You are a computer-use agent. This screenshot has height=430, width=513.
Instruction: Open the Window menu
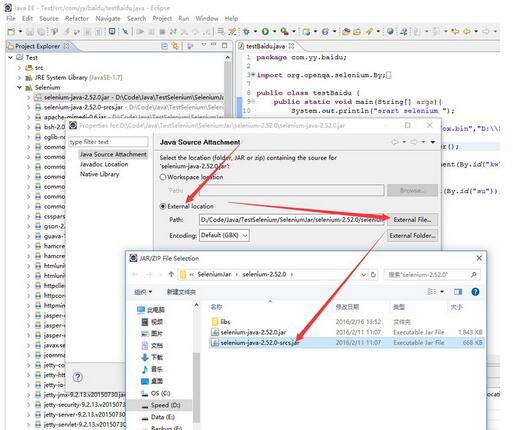coord(207,18)
